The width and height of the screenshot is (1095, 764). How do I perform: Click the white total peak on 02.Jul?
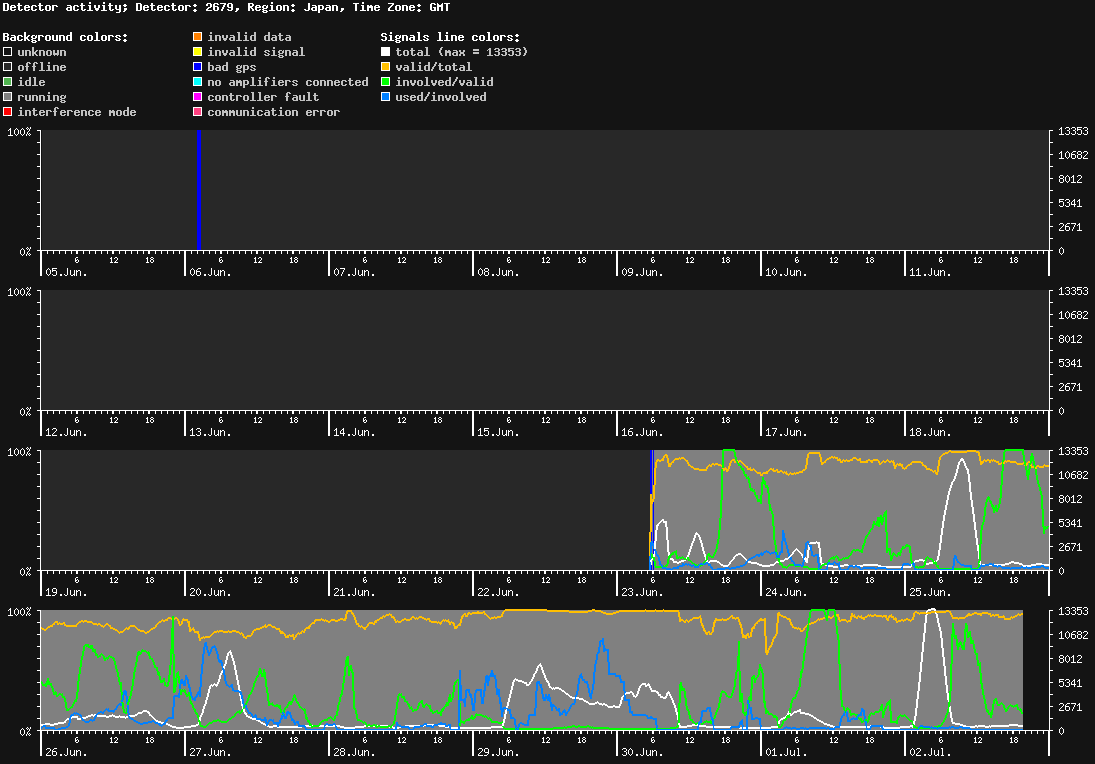932,611
